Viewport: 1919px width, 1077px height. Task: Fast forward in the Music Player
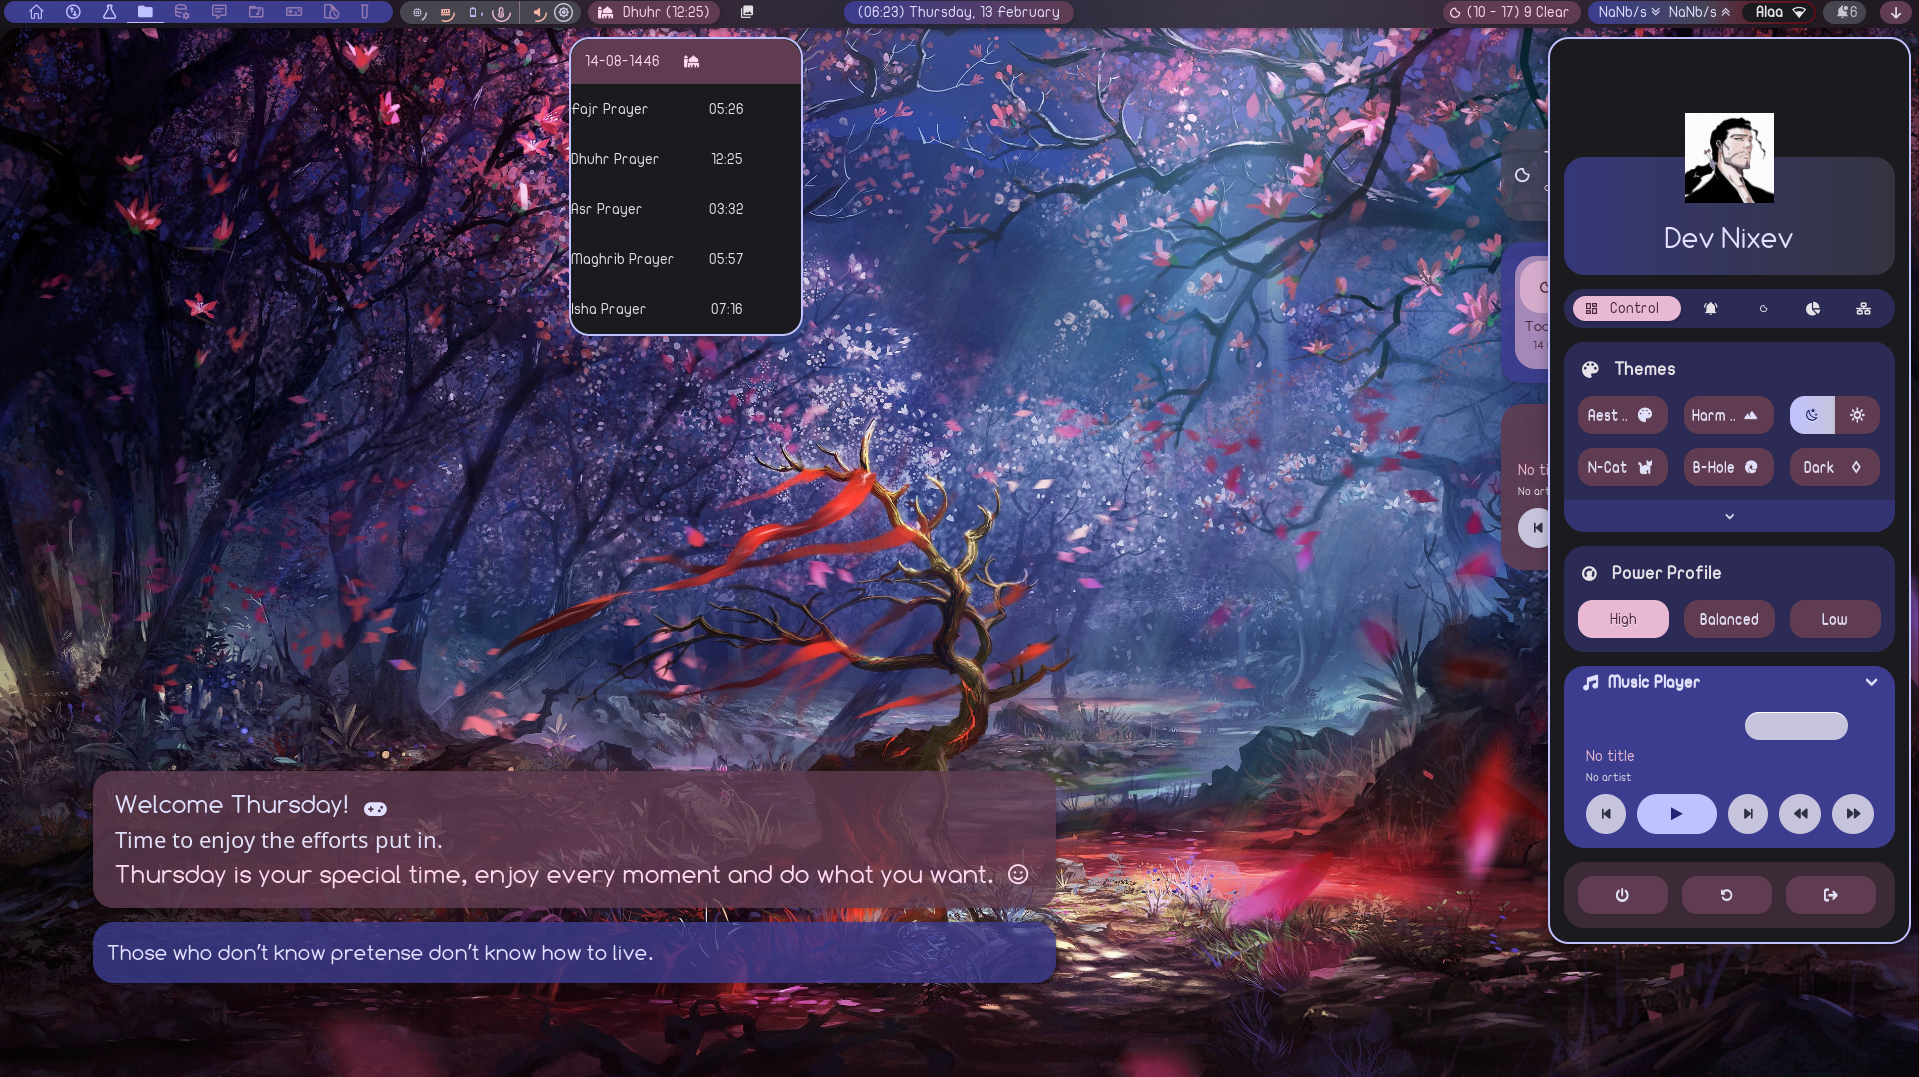click(x=1853, y=814)
